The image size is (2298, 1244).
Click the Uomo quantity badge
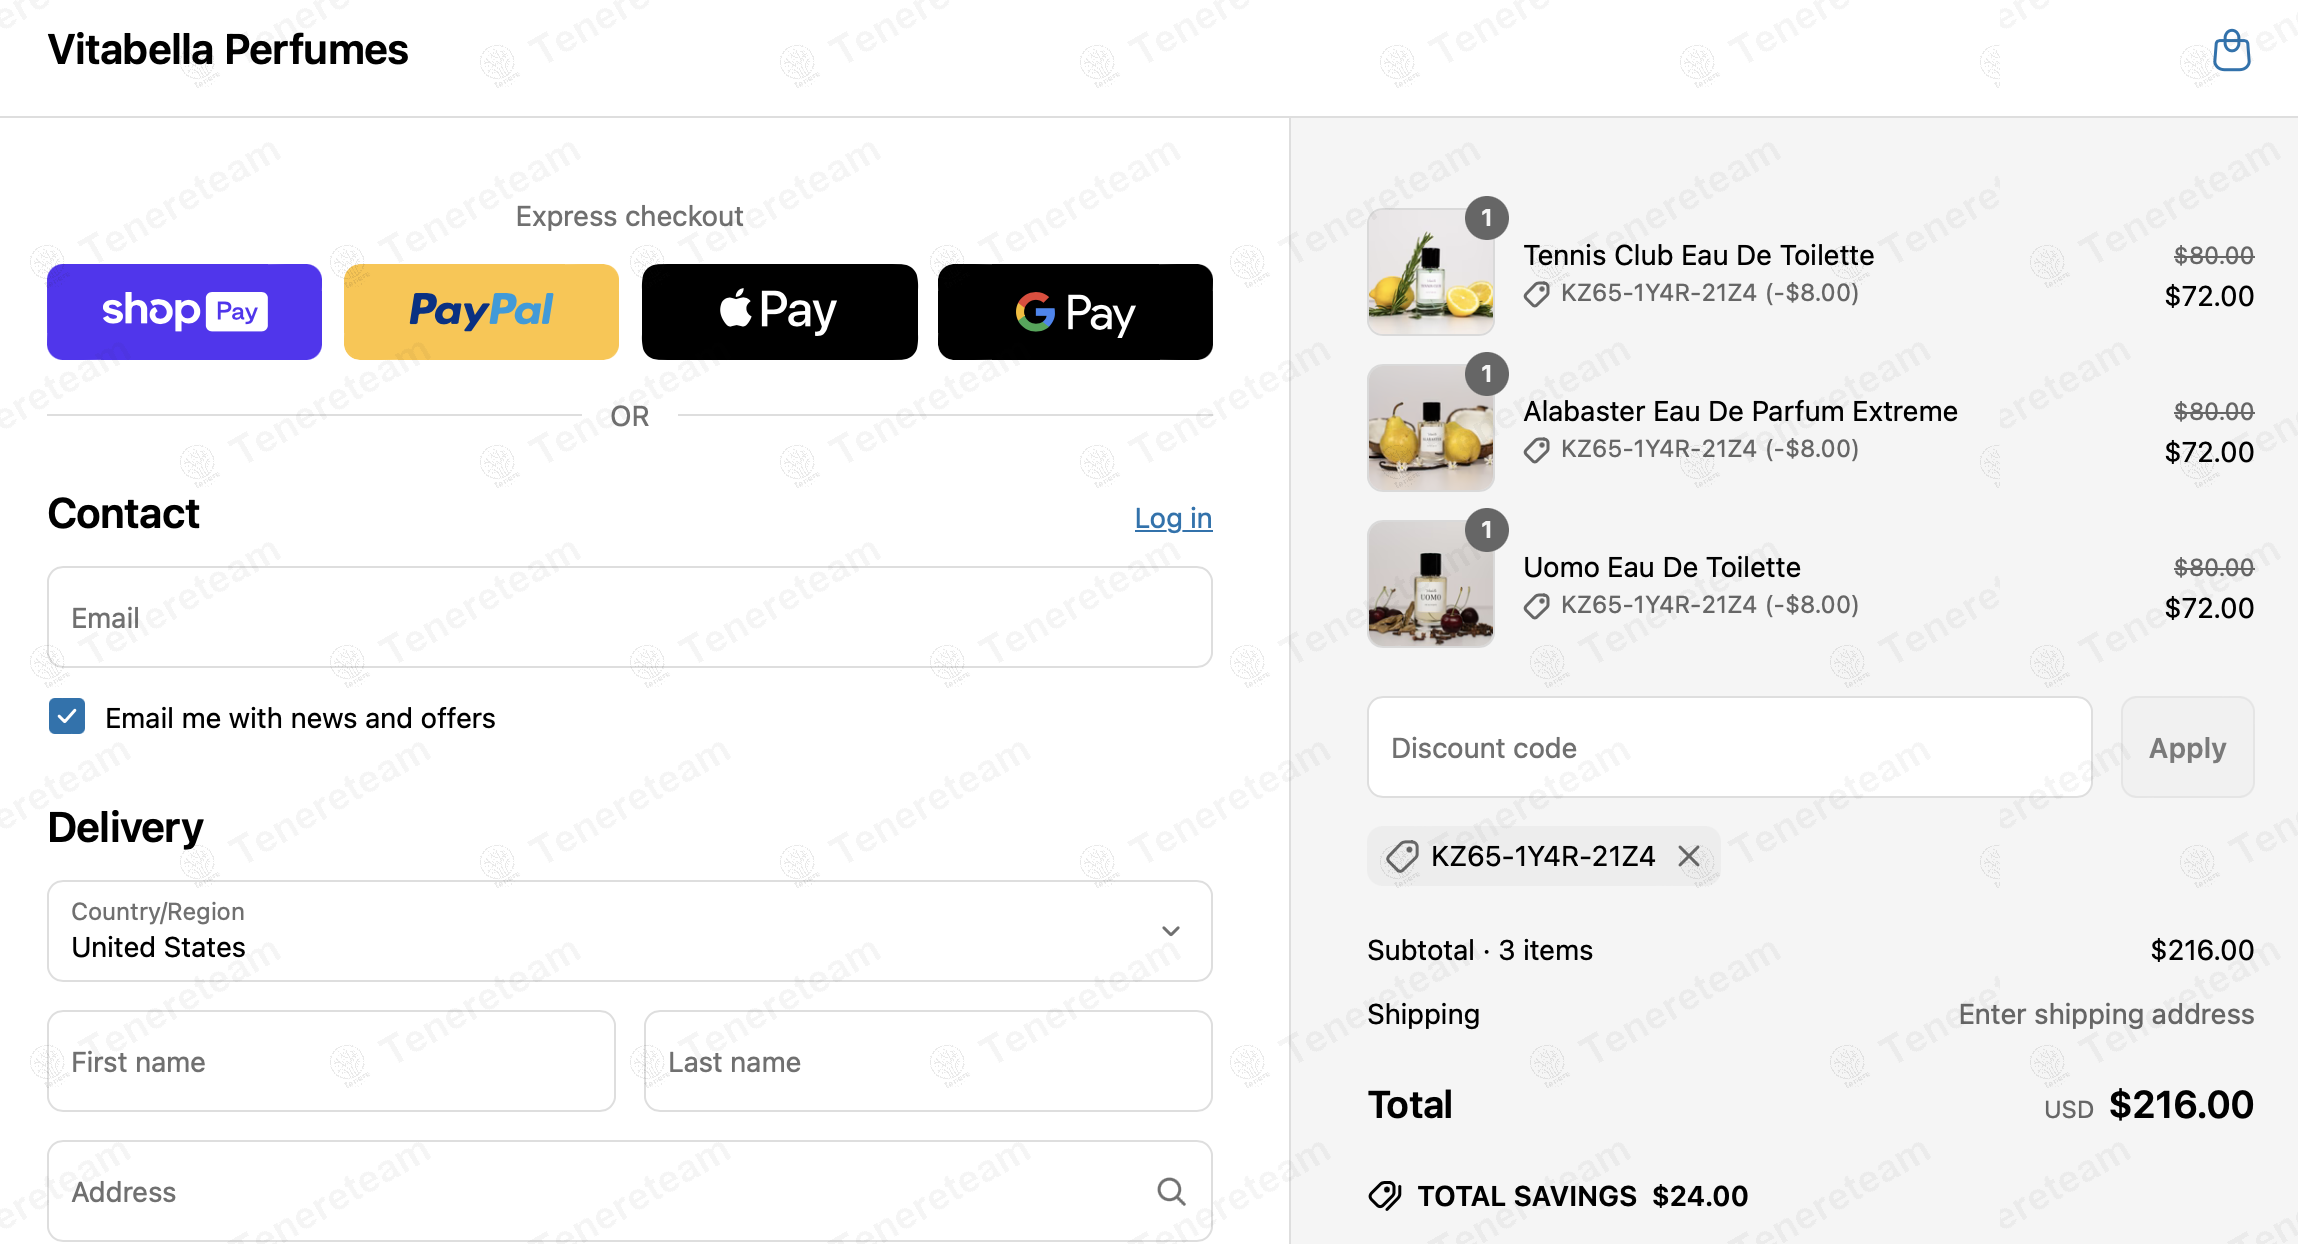coord(1487,530)
